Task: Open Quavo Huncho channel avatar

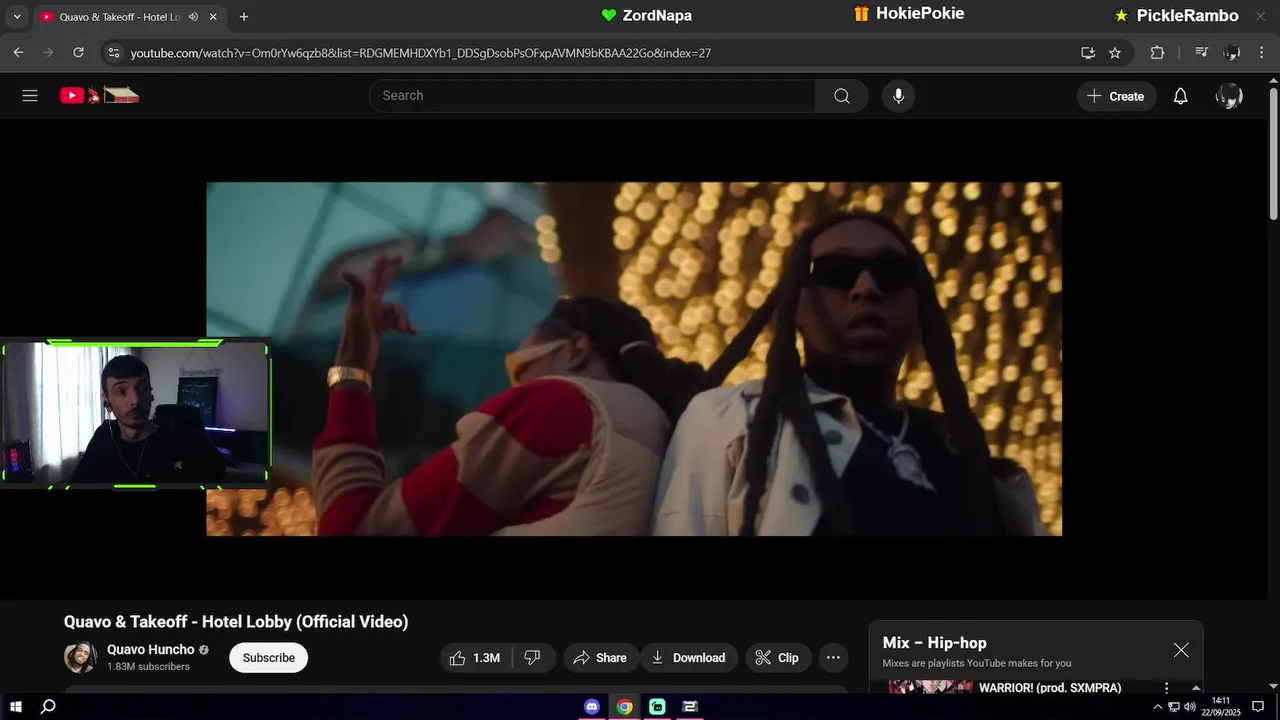Action: click(x=80, y=657)
